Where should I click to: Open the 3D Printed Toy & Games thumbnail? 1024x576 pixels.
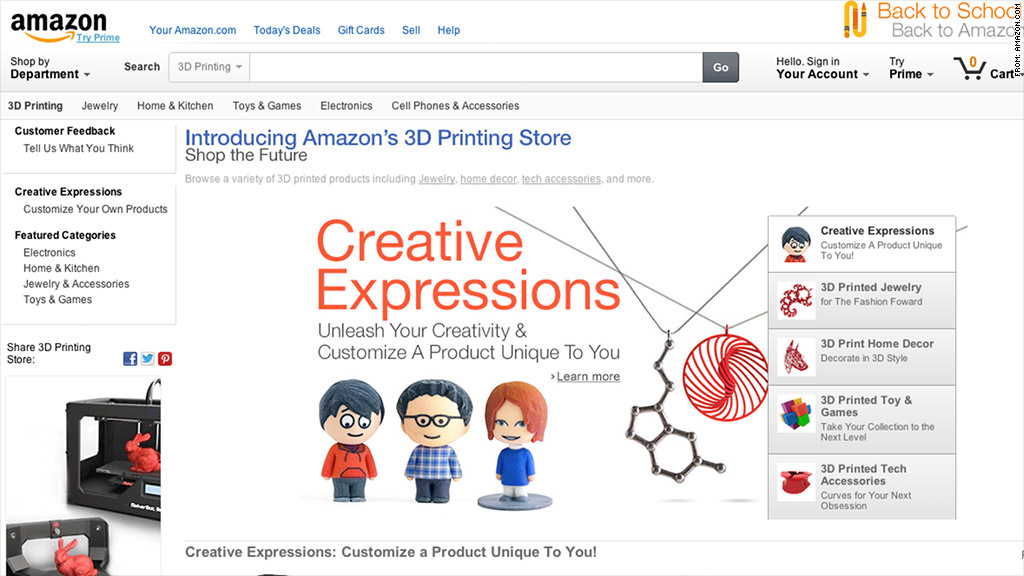click(x=795, y=414)
